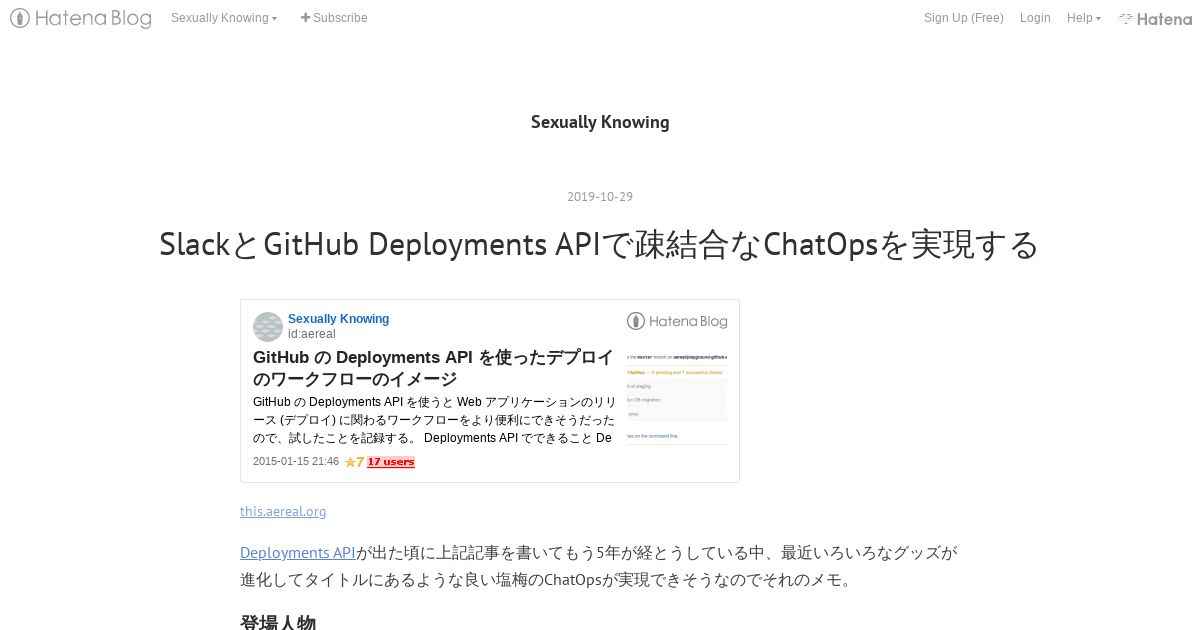1200x630 pixels.
Task: Open the Sign Up (Free) link
Action: pyautogui.click(x=963, y=18)
